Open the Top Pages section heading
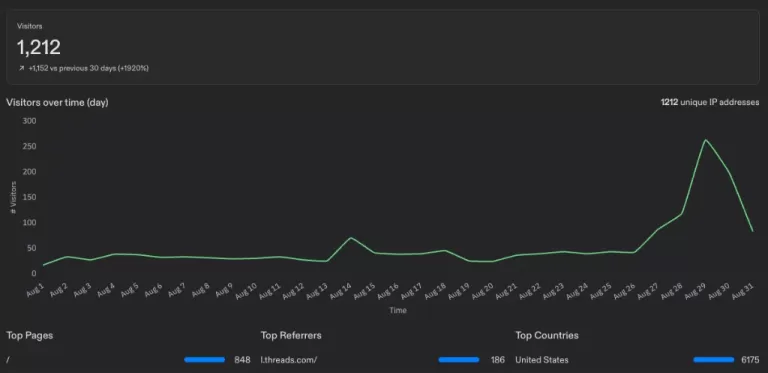This screenshot has height=373, width=768. (x=29, y=335)
